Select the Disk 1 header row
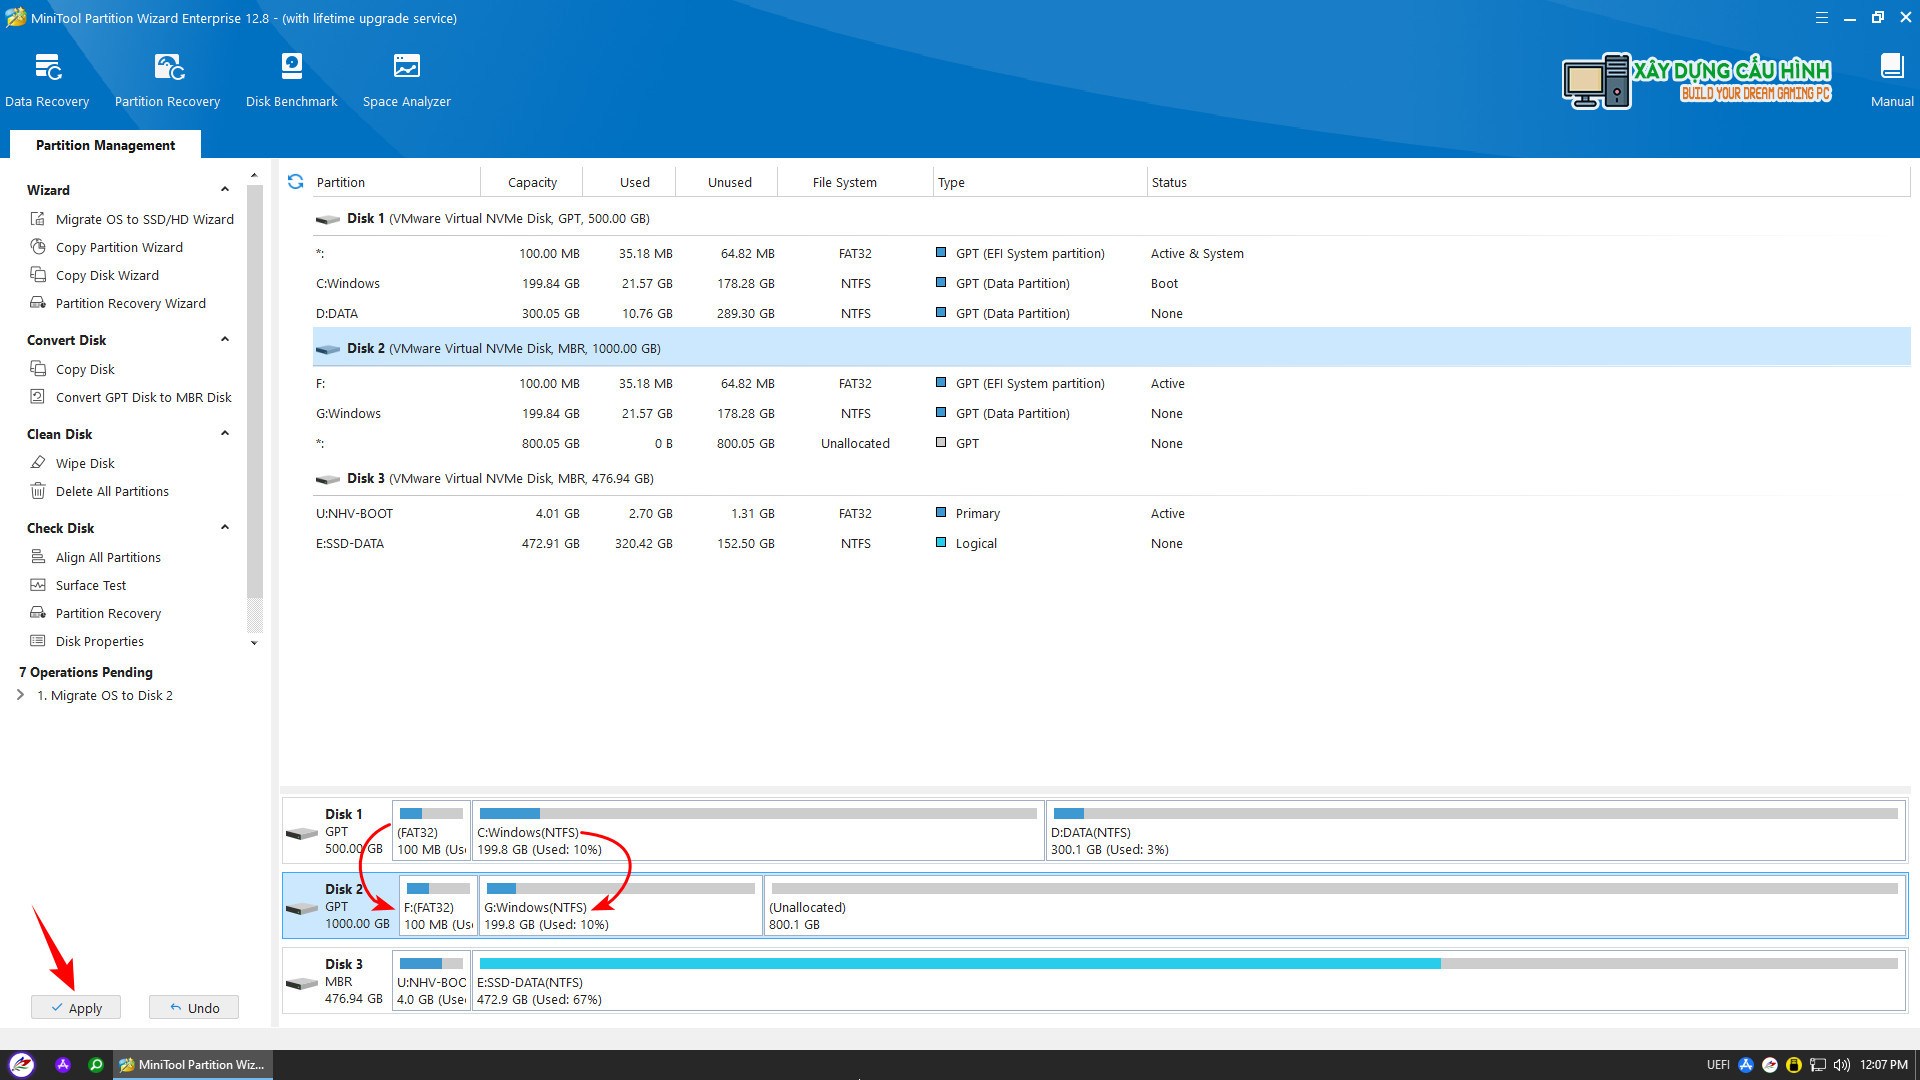Image resolution: width=1920 pixels, height=1080 pixels. click(x=1111, y=218)
